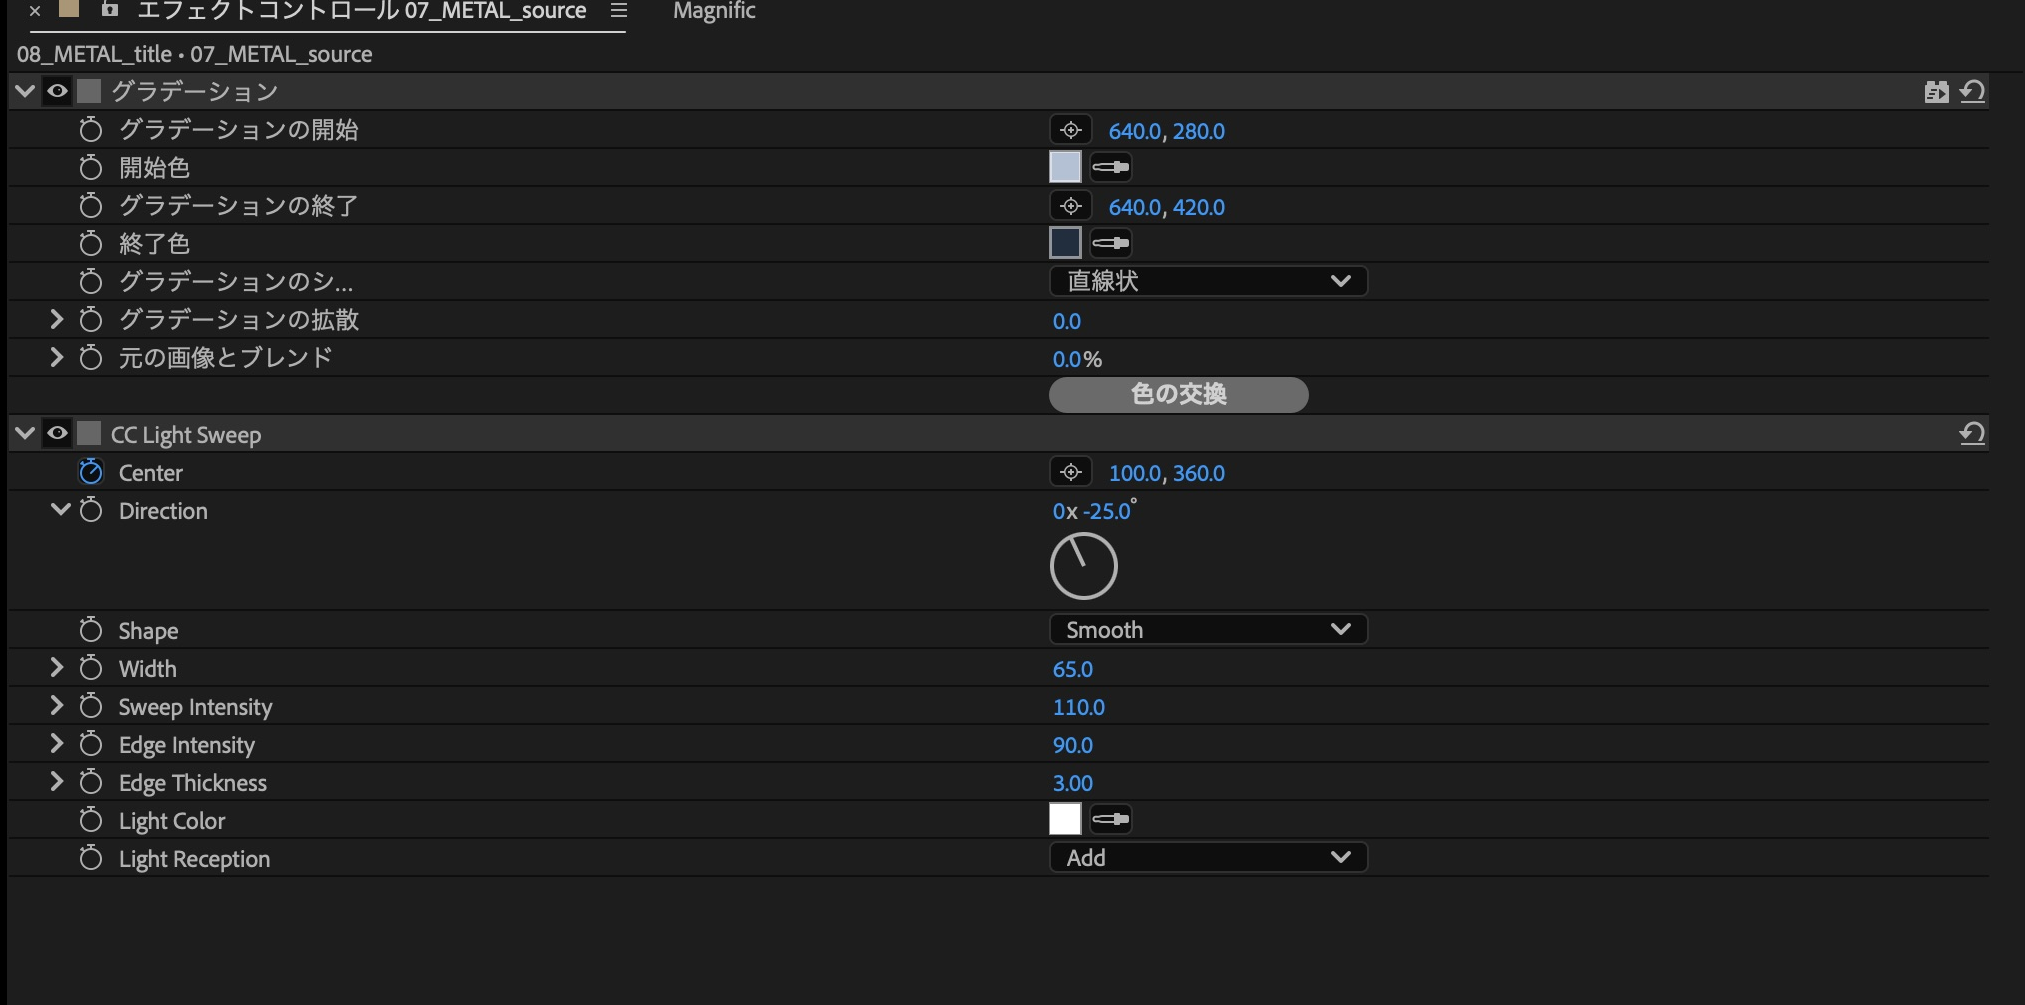Use eyedropper for 開始色
Screen dimensions: 2025x1005
[x=1110, y=167]
